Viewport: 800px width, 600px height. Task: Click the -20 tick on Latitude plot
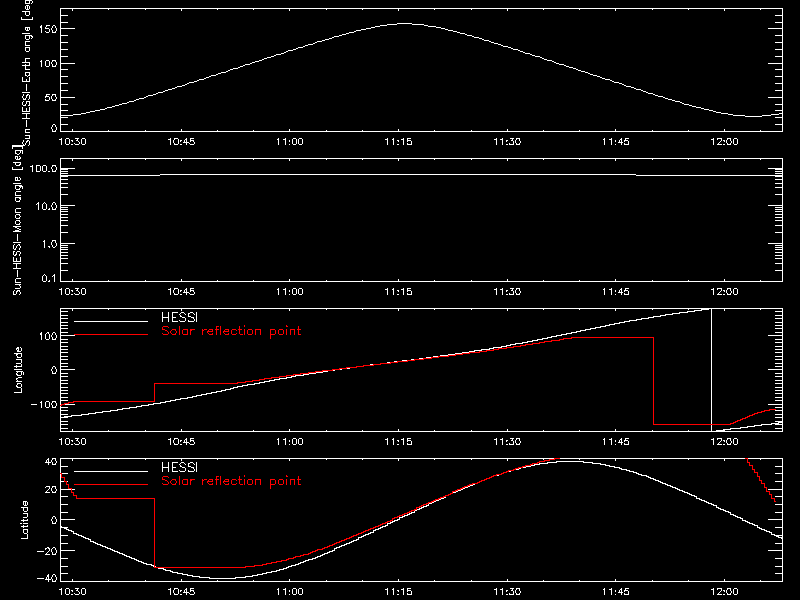[x=47, y=551]
